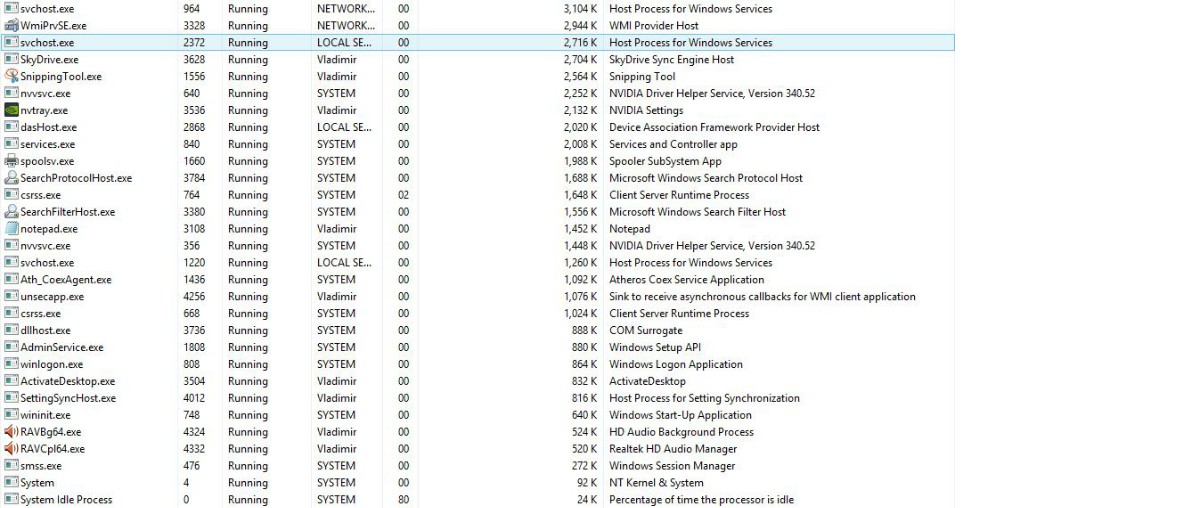The height and width of the screenshot is (508, 1200).
Task: Click the 'NT Kernel & System' description
Action: point(656,483)
